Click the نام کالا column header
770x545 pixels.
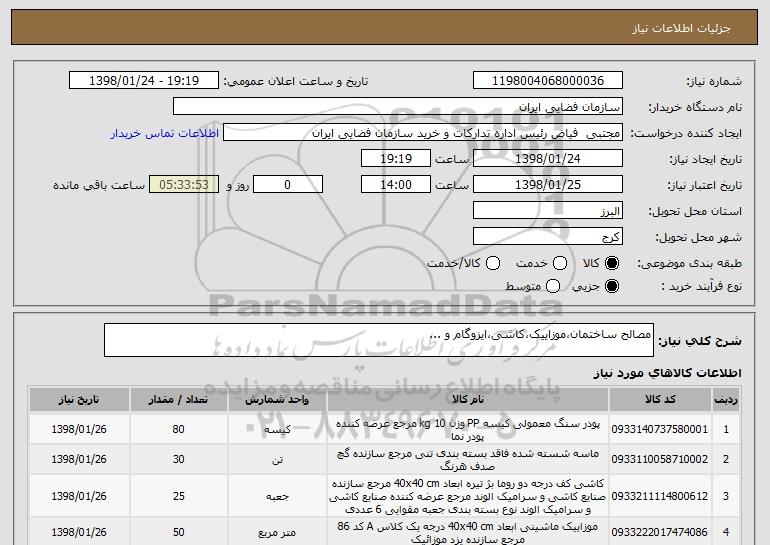point(468,400)
